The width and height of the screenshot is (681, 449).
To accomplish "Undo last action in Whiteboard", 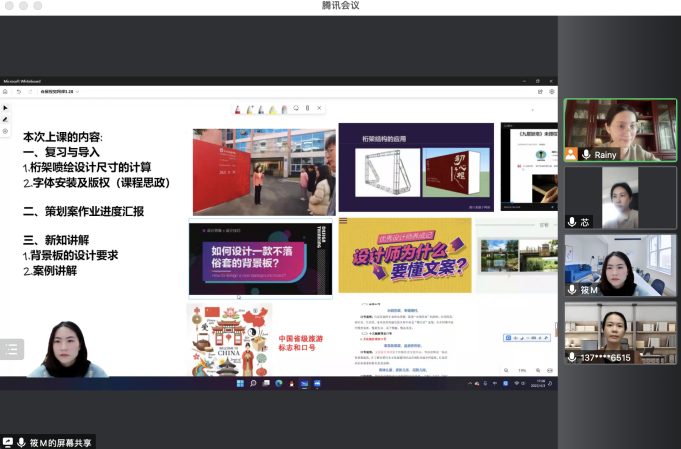I will pyautogui.click(x=19, y=92).
